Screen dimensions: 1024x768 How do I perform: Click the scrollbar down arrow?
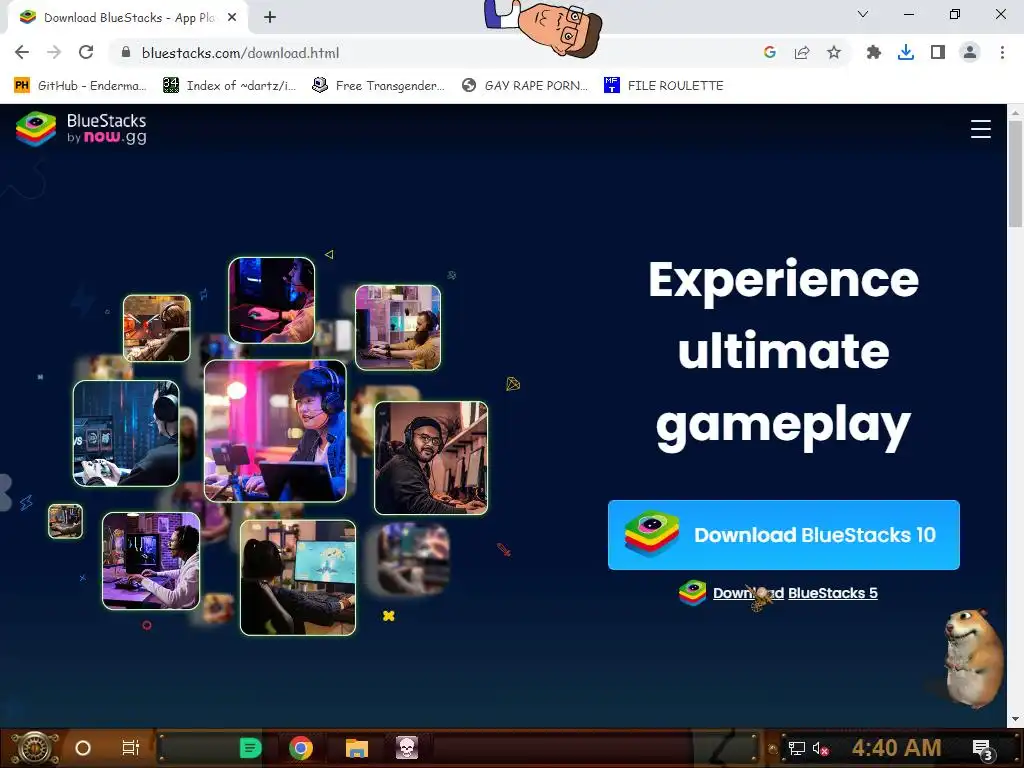[1015, 720]
